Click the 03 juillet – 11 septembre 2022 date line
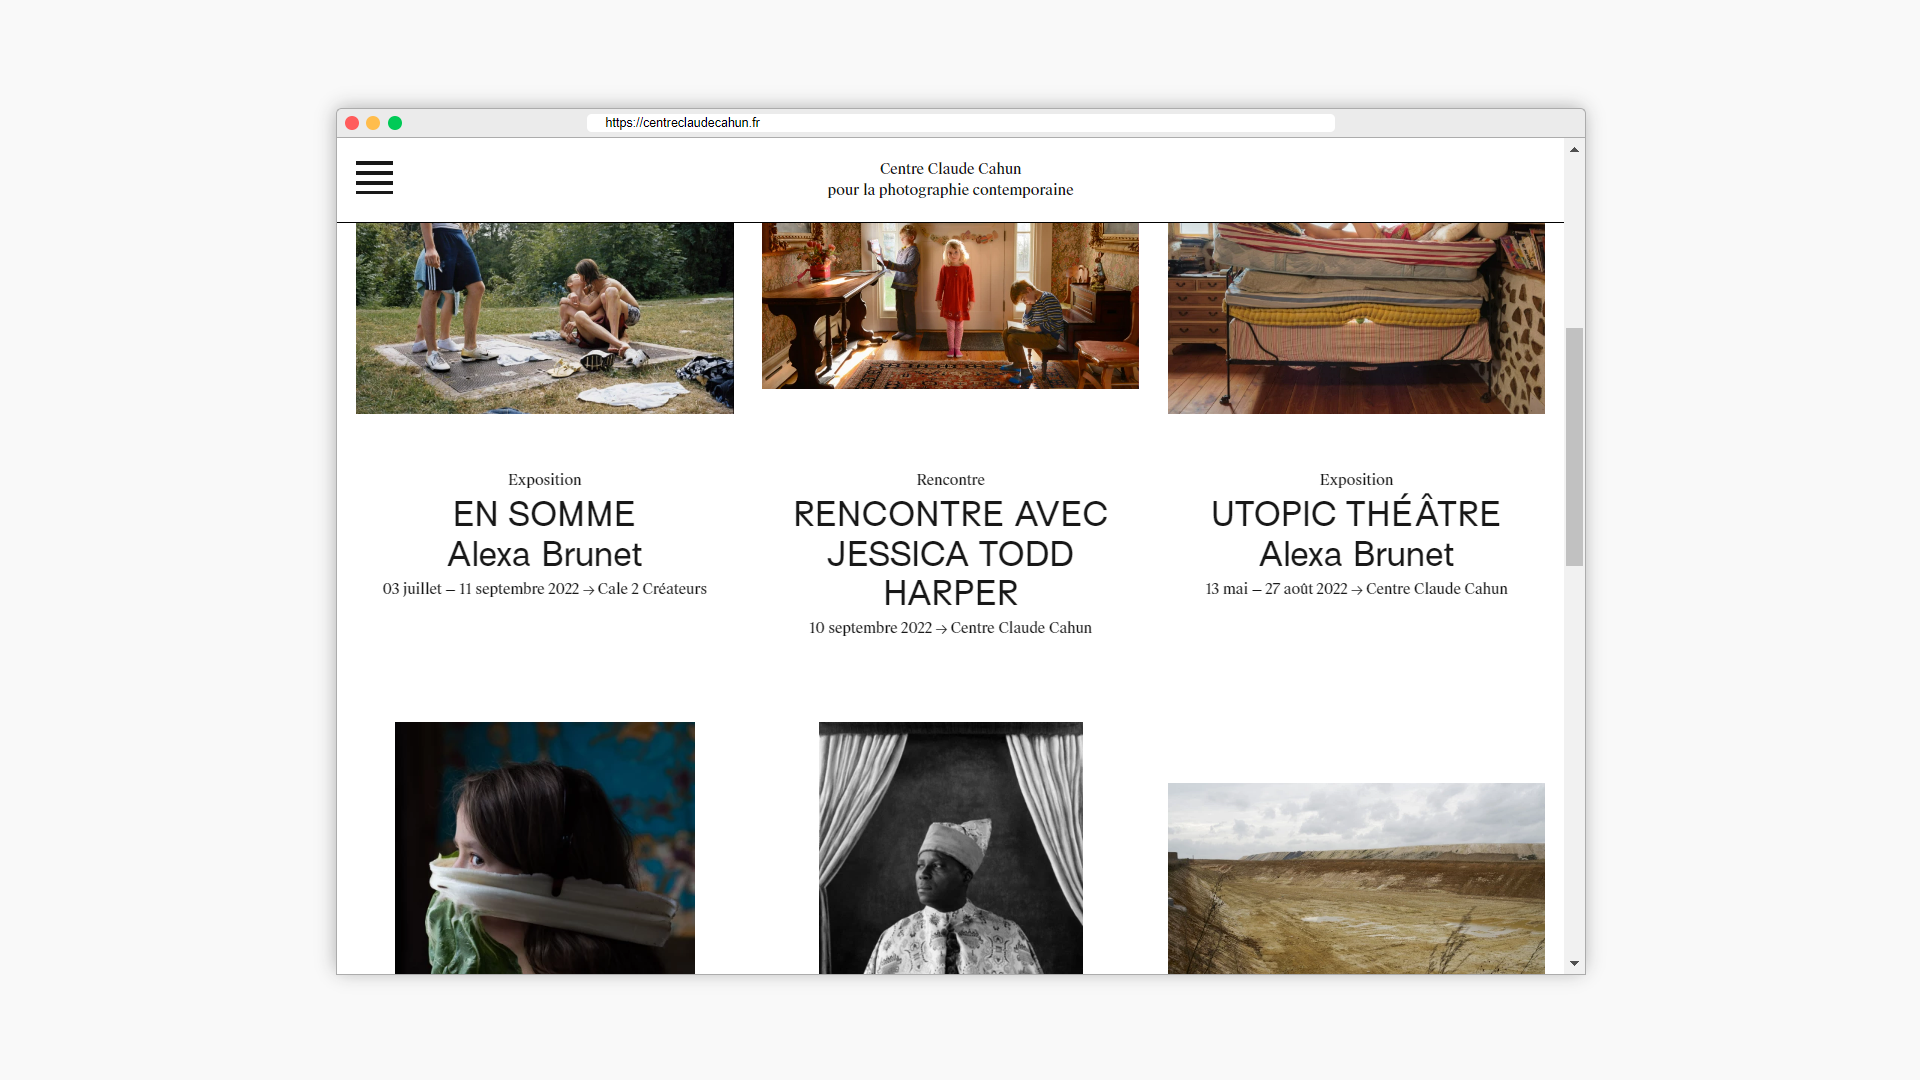1920x1080 pixels. pyautogui.click(x=545, y=589)
